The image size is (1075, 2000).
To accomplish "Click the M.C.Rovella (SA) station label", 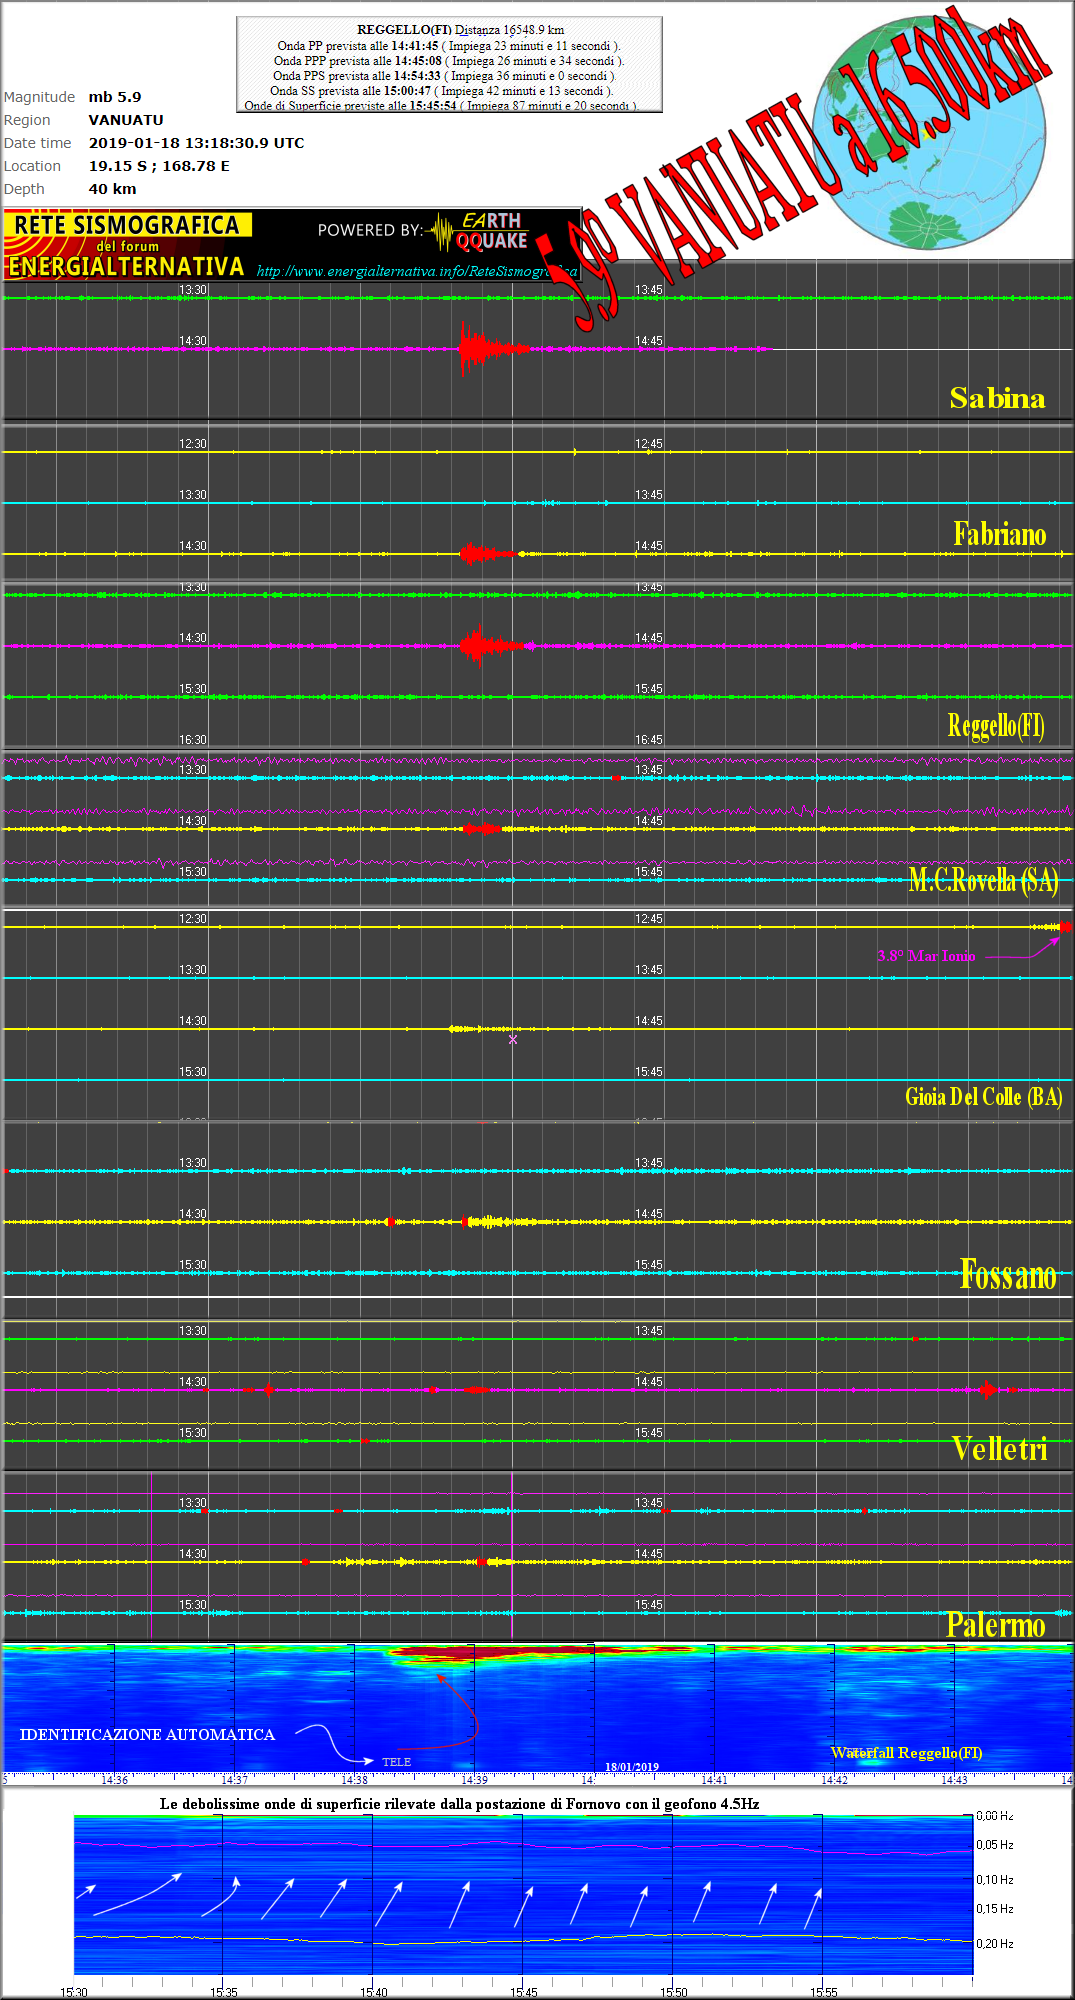I will point(983,880).
